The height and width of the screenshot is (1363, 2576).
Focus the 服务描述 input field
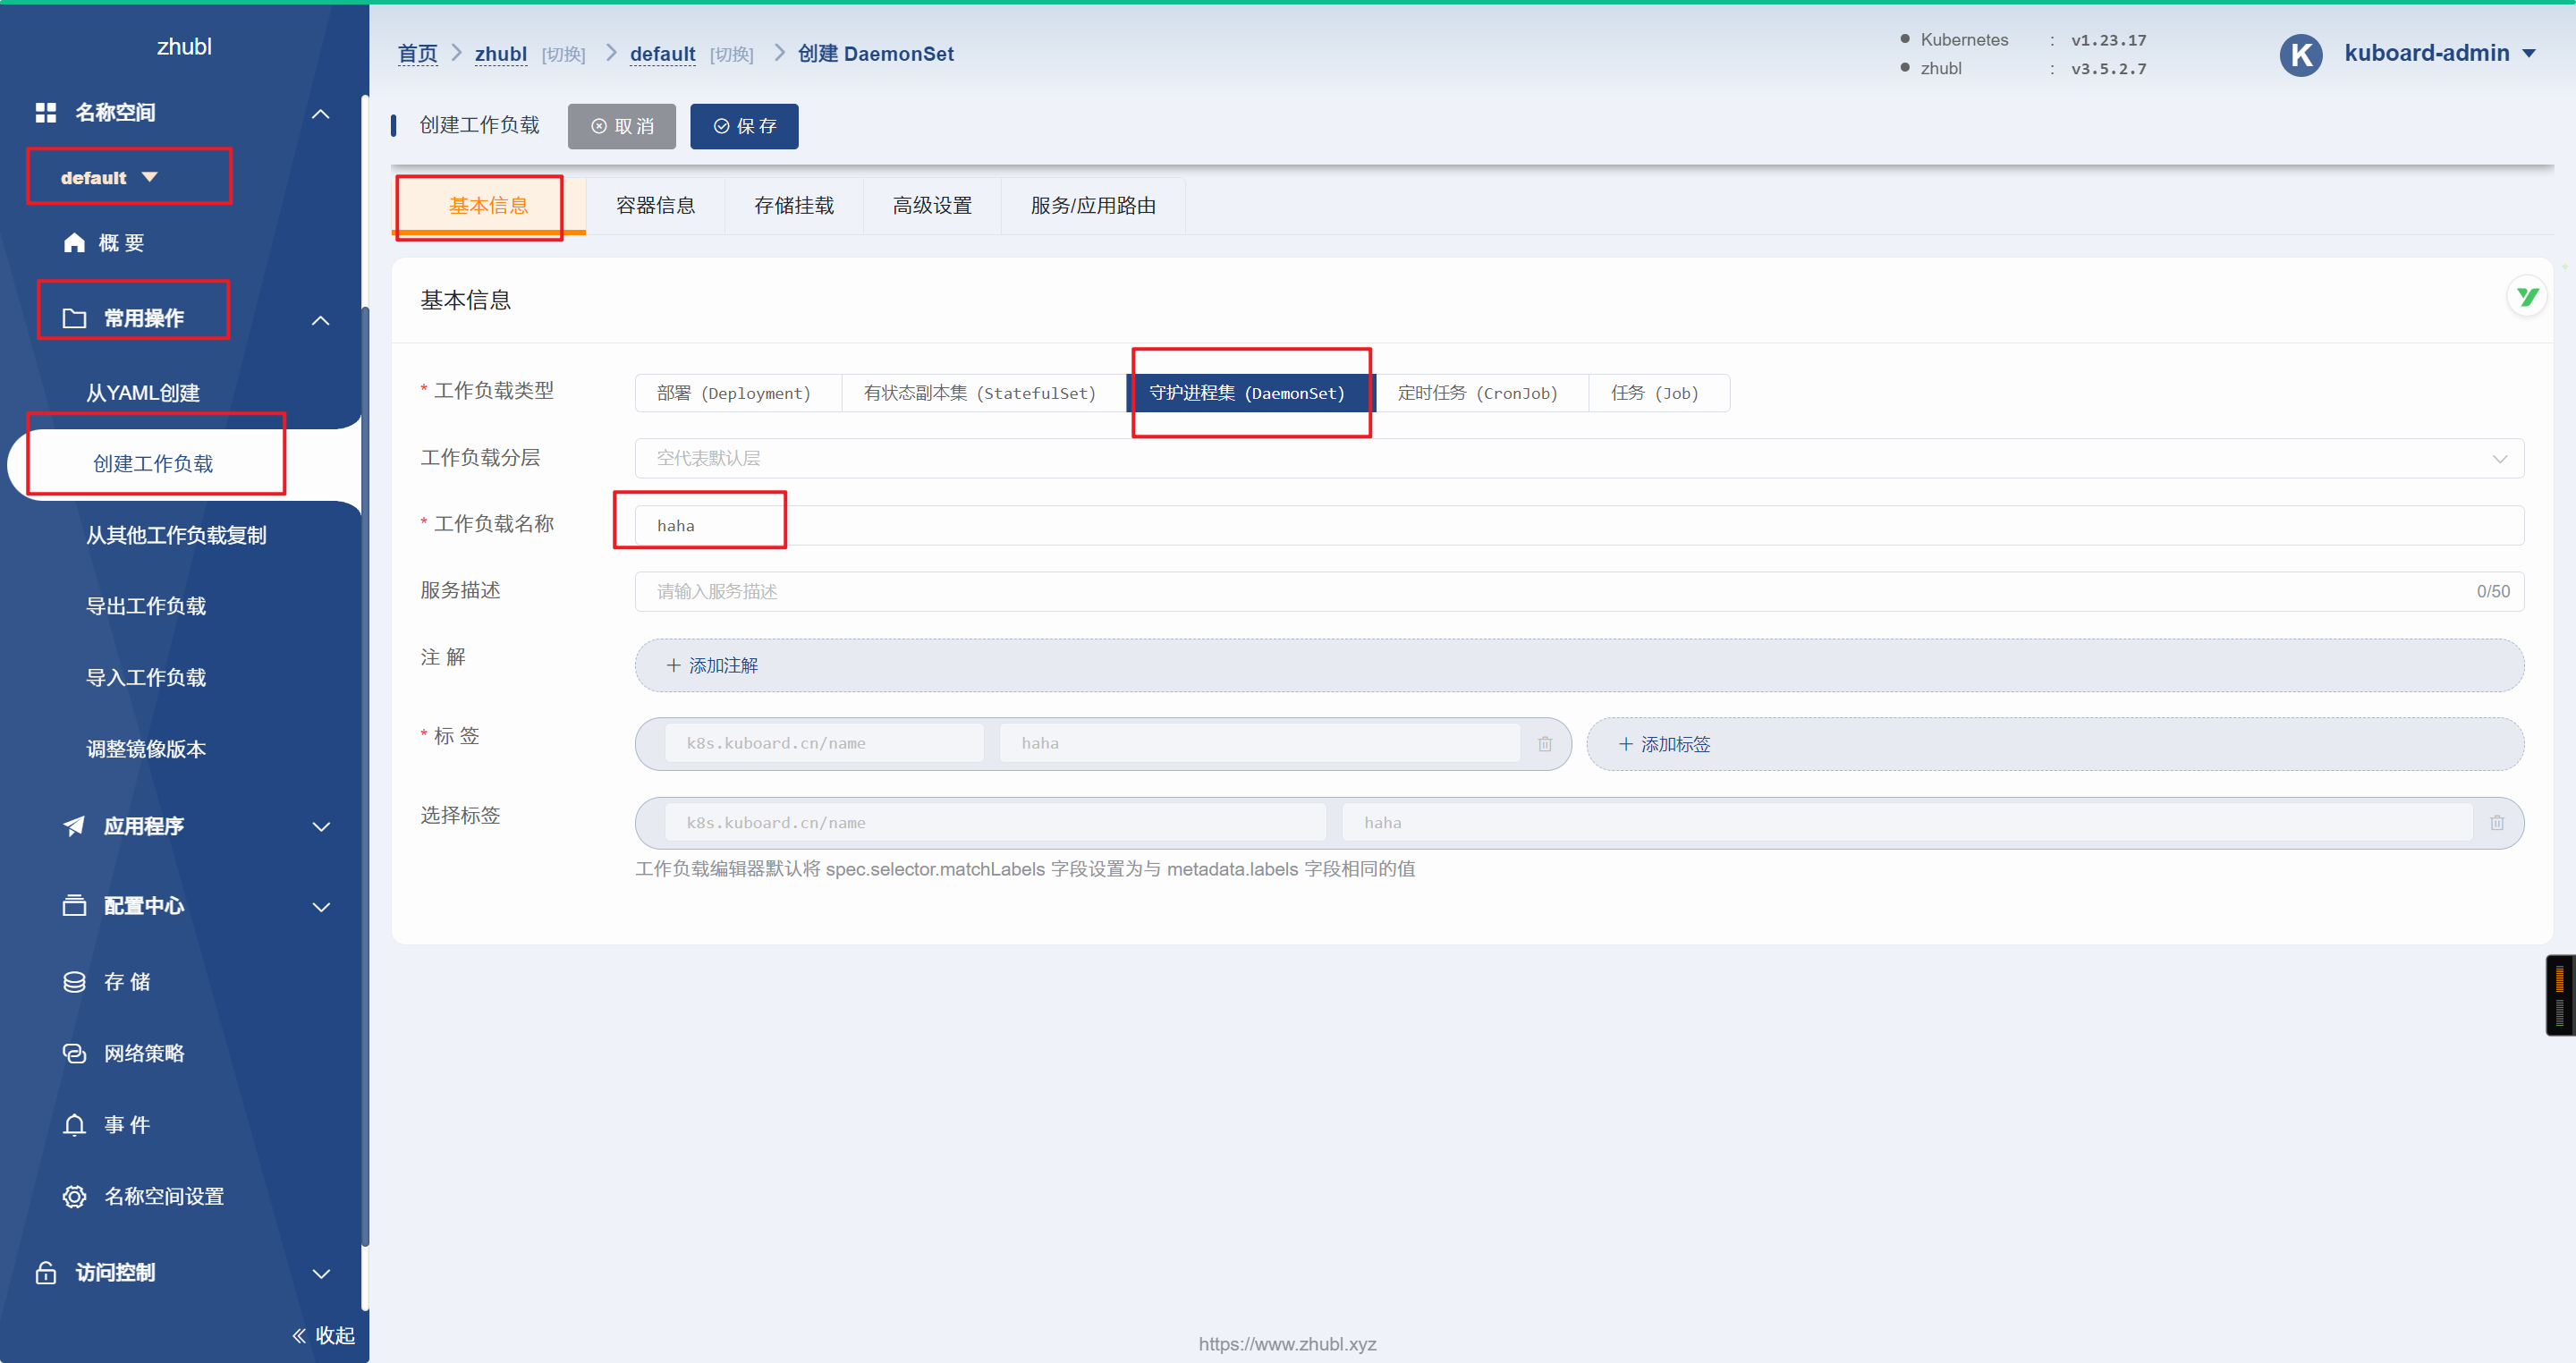coord(1579,591)
